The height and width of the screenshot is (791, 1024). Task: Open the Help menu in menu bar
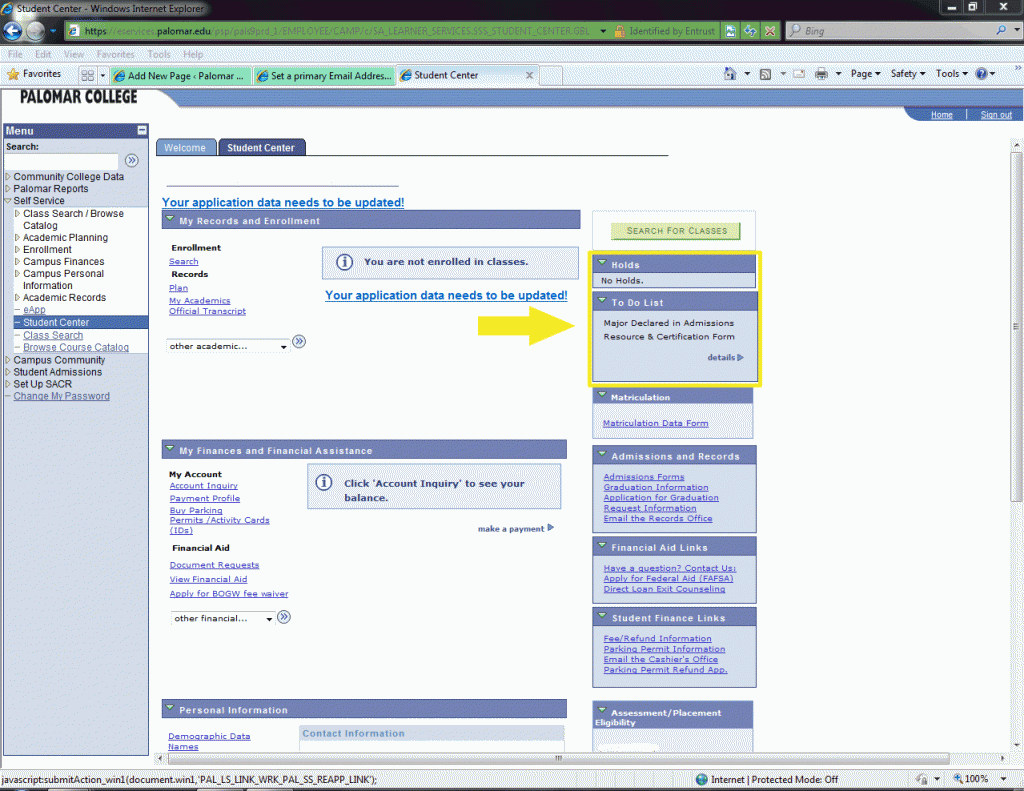tap(193, 54)
